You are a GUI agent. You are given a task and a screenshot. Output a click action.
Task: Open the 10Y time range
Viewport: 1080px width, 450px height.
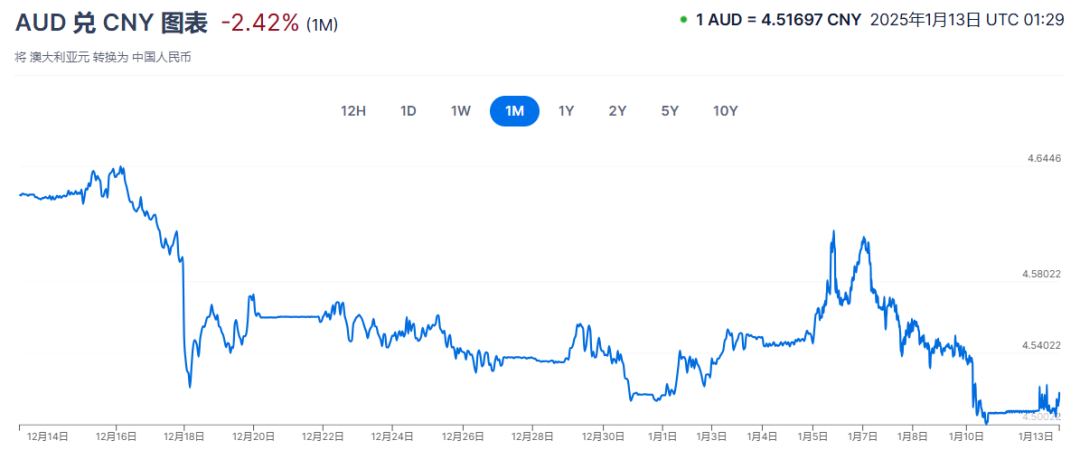click(725, 111)
